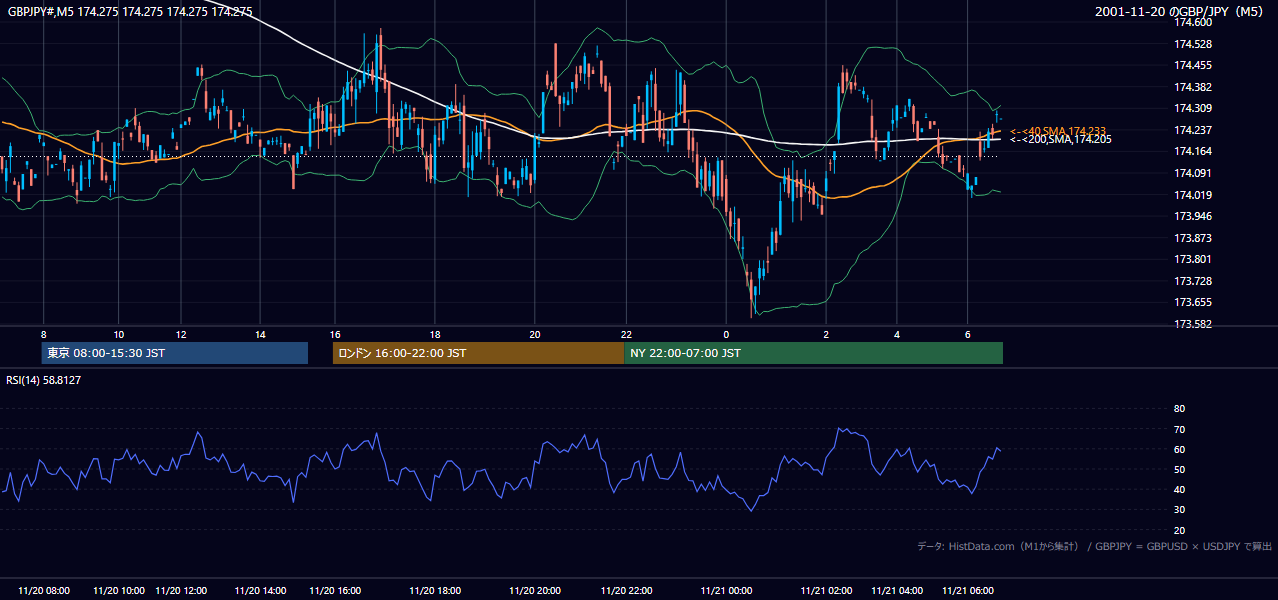This screenshot has width=1278, height=600.
Task: Click the 11/20 16:00 time axis label
Action: 335,591
